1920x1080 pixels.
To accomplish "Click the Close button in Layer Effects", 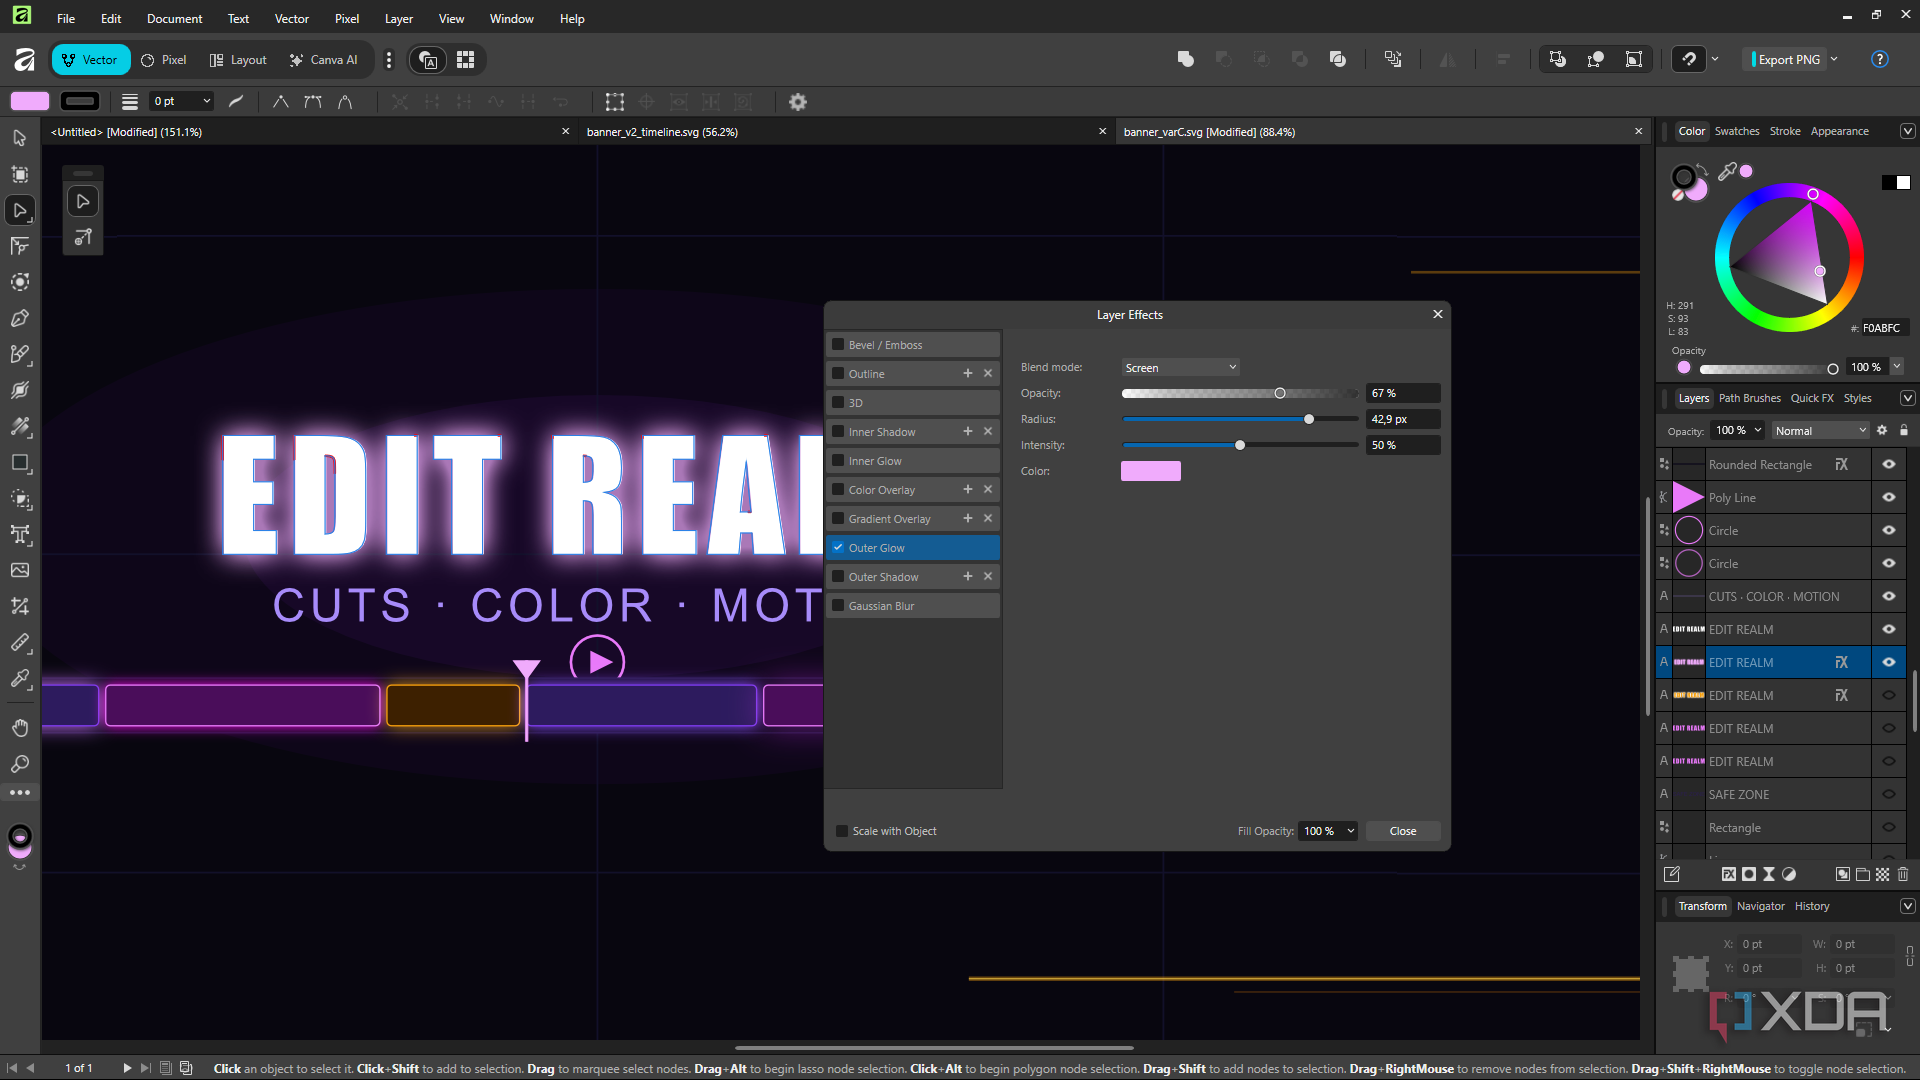I will [1402, 831].
